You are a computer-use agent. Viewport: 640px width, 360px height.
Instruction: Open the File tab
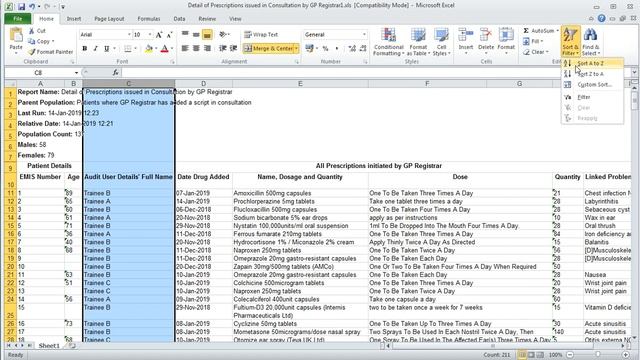pyautogui.click(x=18, y=19)
